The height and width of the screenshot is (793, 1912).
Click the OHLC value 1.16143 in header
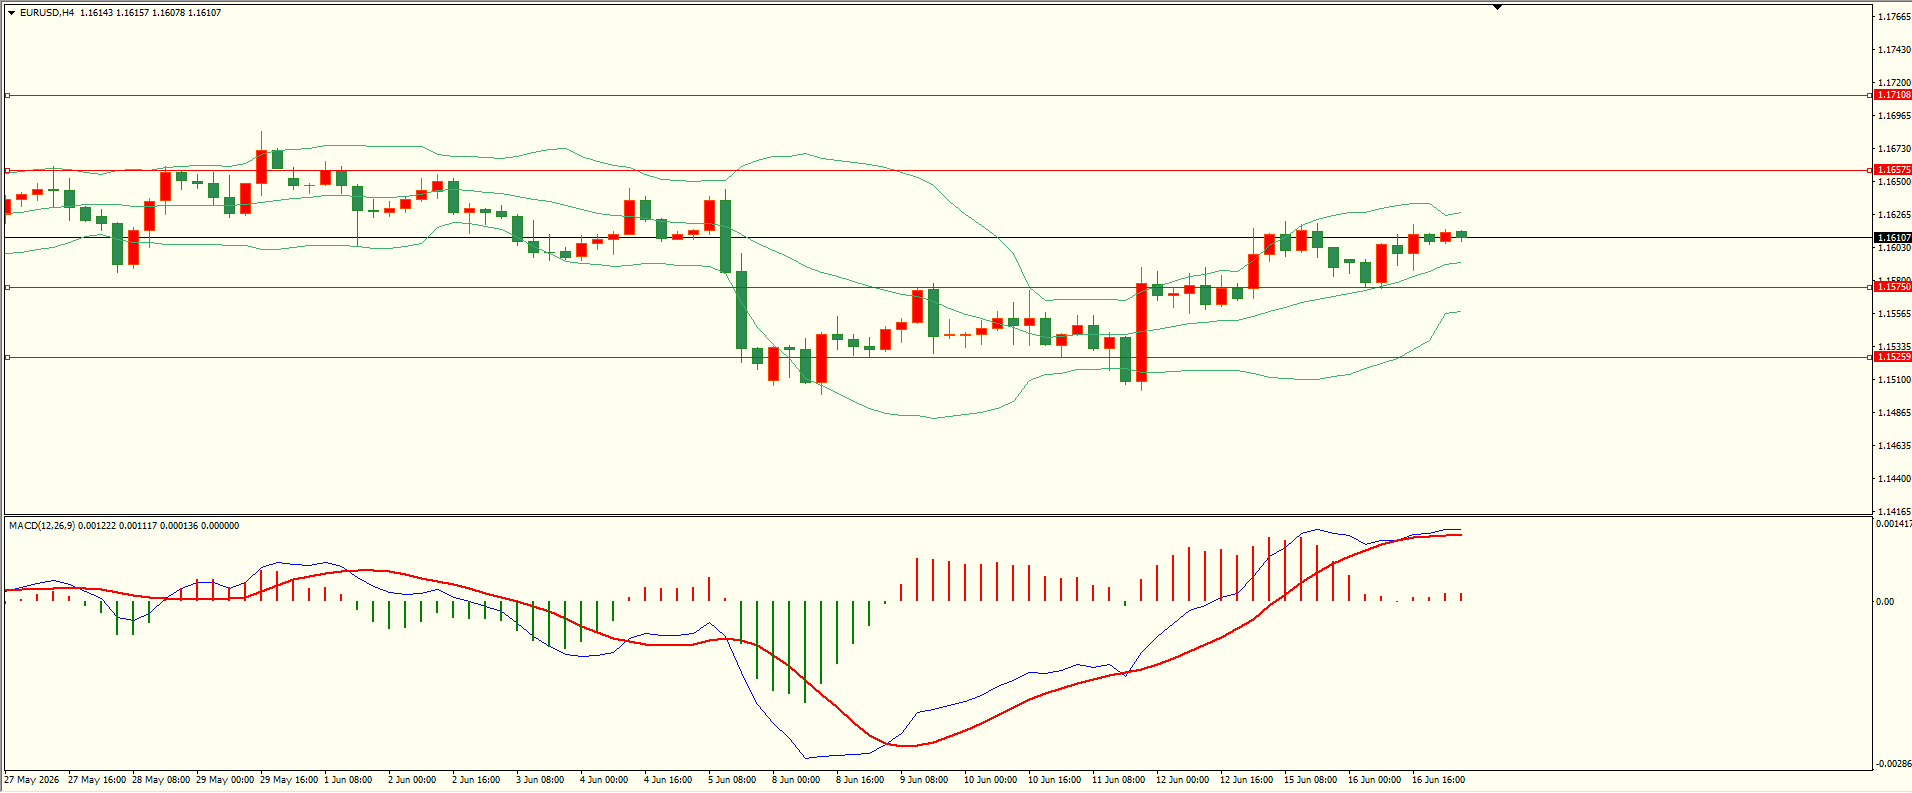[97, 13]
